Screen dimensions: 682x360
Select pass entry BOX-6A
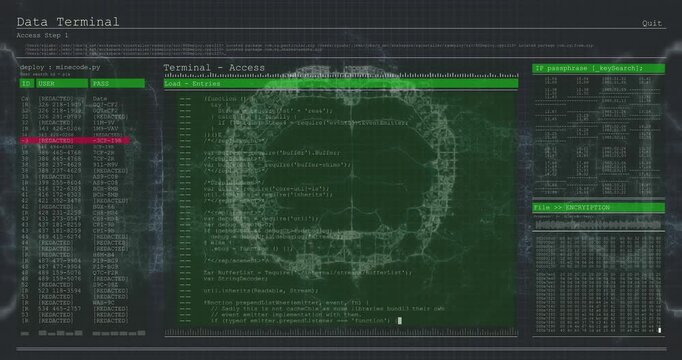coord(103,207)
